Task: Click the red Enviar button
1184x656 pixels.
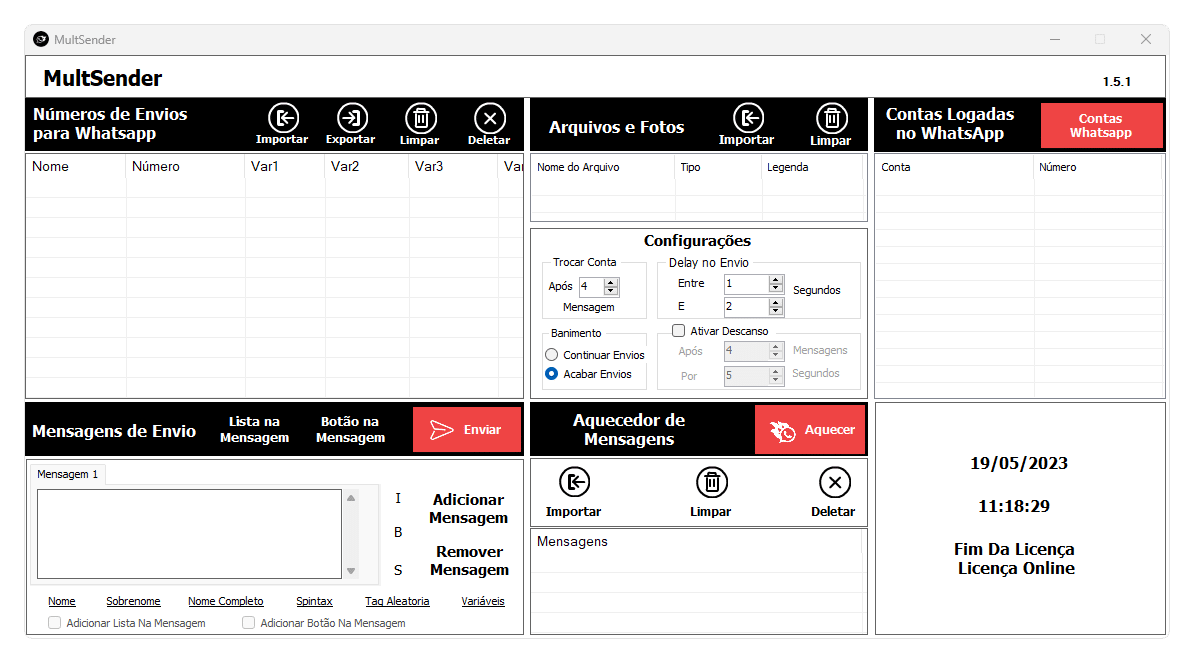Action: pyautogui.click(x=467, y=430)
